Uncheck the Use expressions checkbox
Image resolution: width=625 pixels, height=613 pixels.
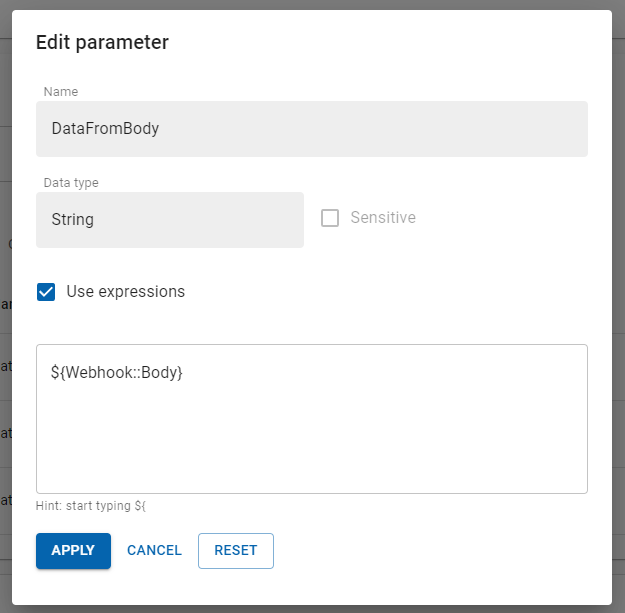click(46, 292)
